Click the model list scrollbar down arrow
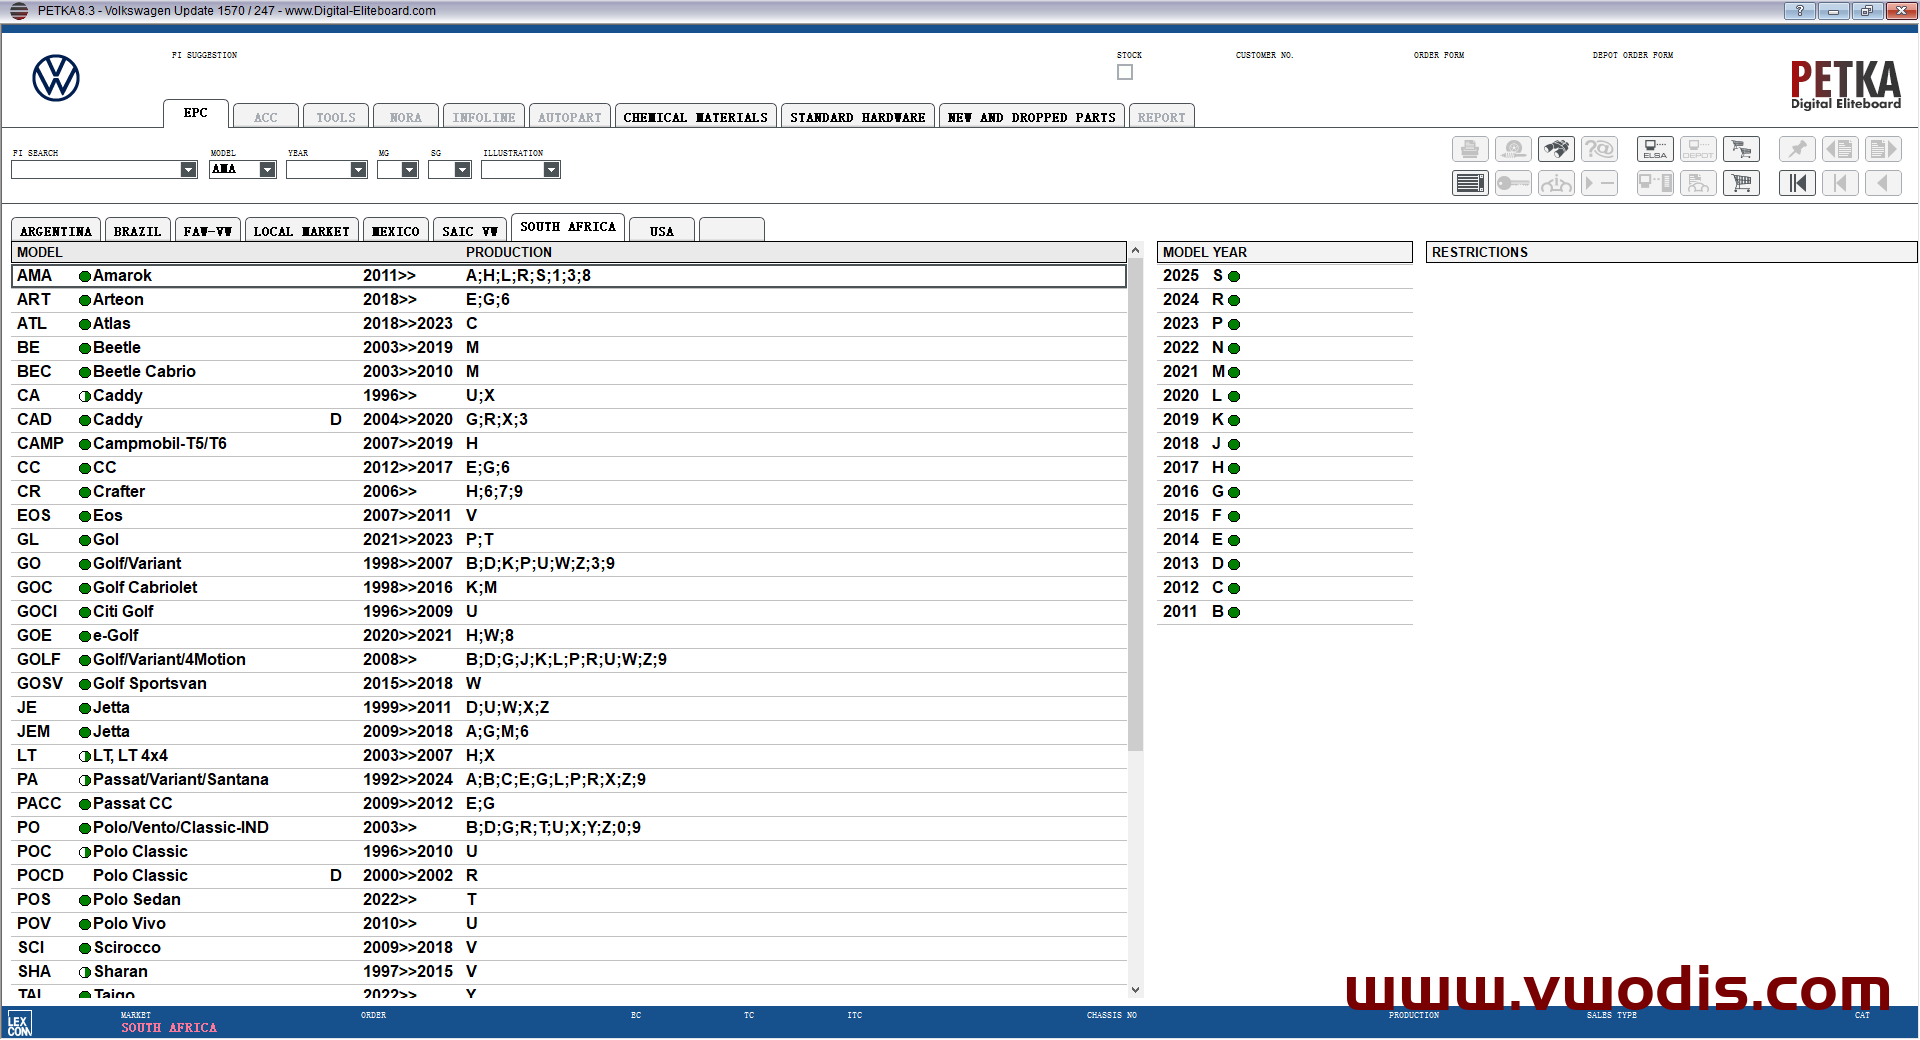 tap(1135, 990)
